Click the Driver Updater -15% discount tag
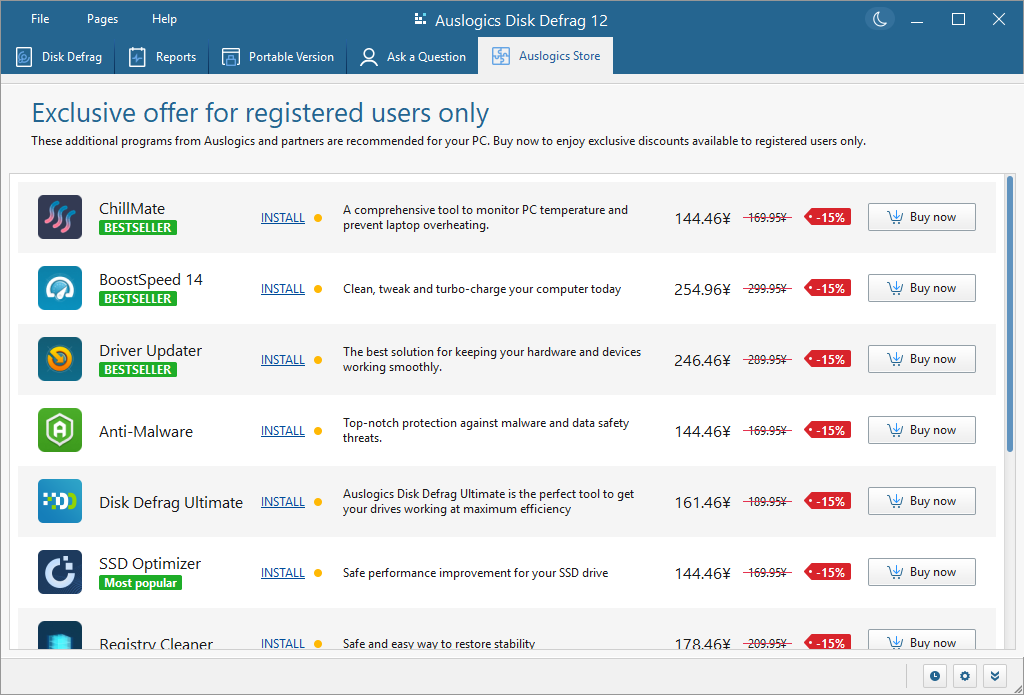This screenshot has width=1024, height=695. tap(827, 360)
